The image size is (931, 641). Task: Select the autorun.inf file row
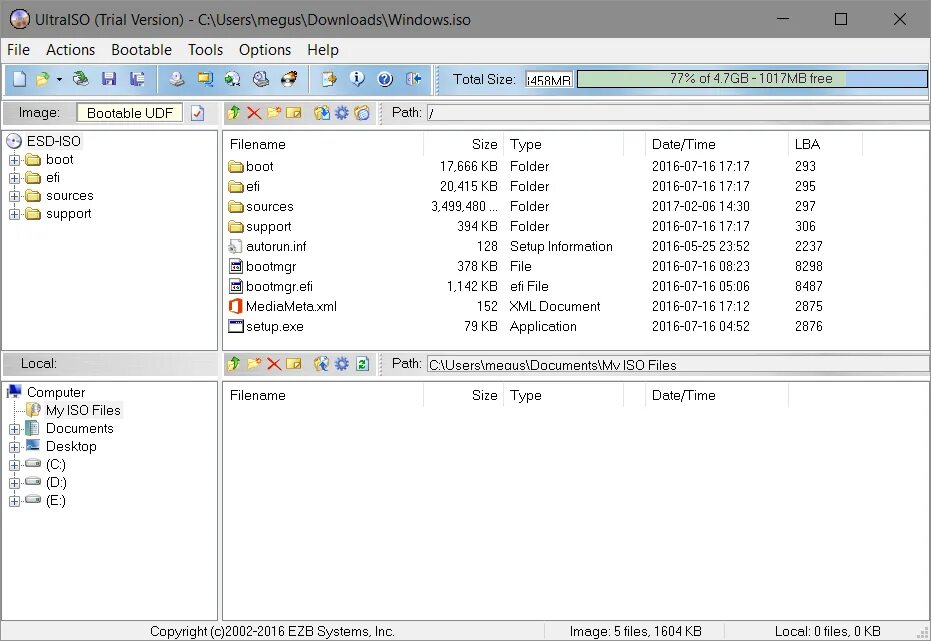[543, 246]
